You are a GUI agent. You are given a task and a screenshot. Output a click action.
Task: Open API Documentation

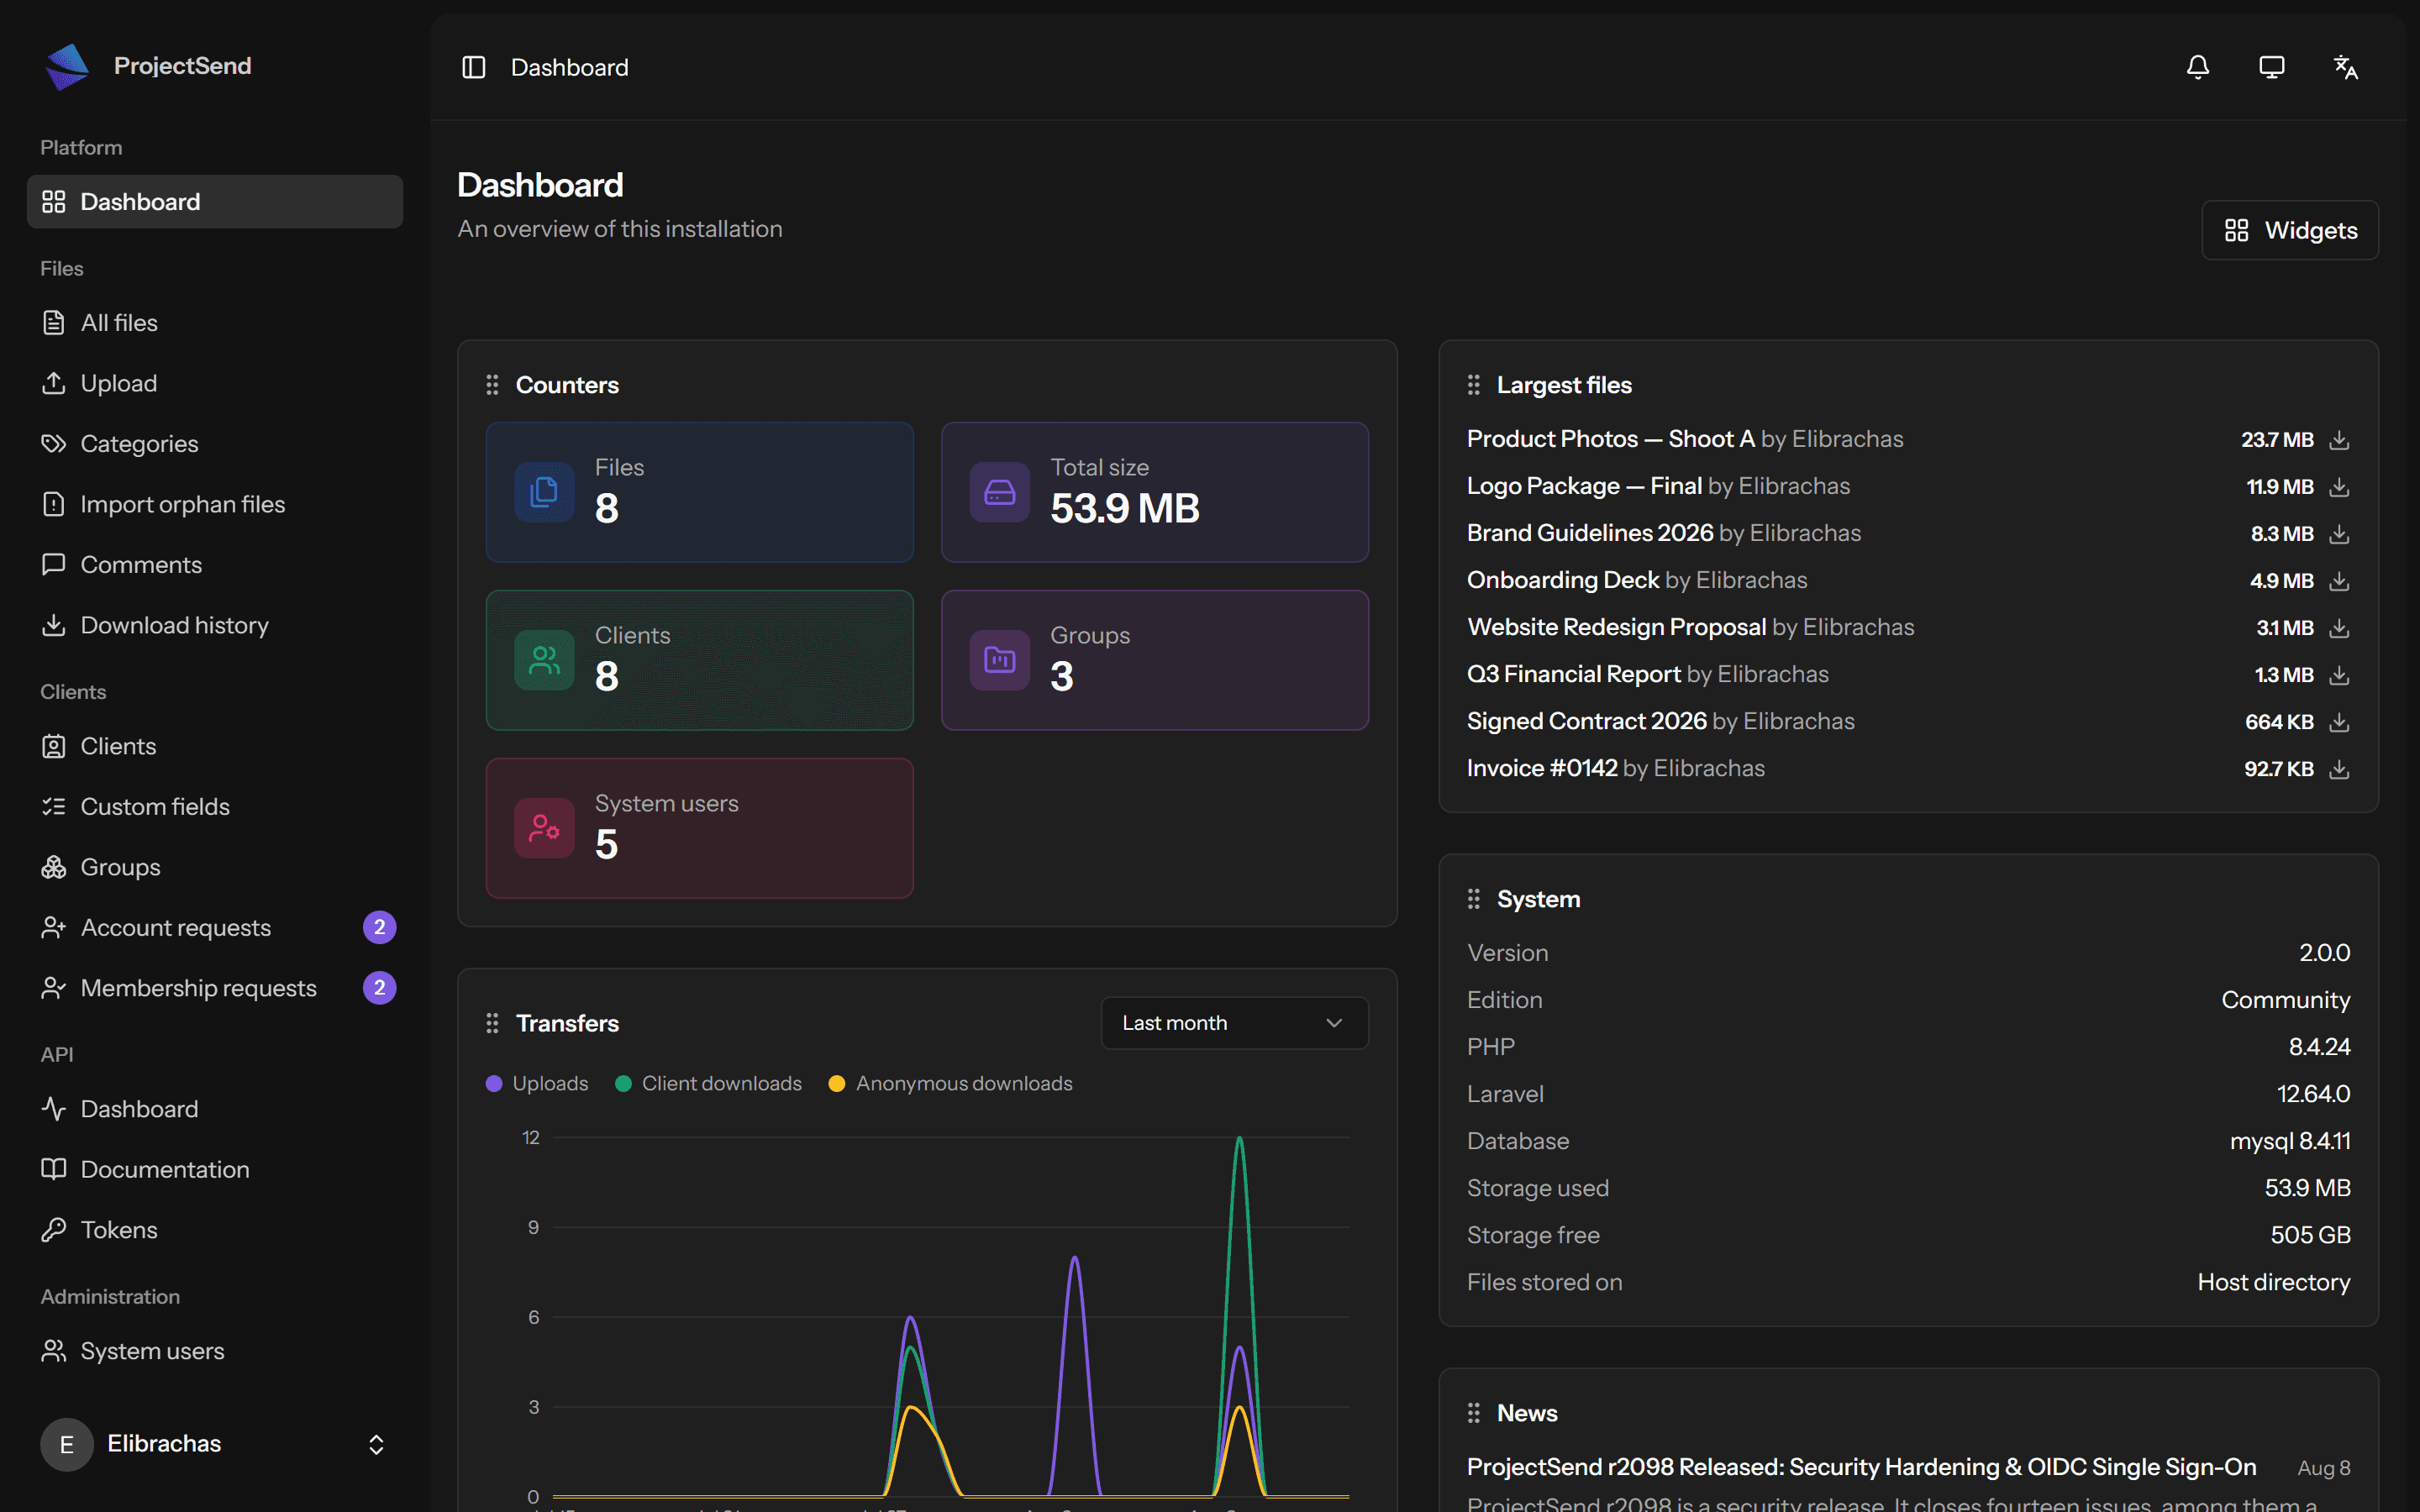pos(215,1170)
